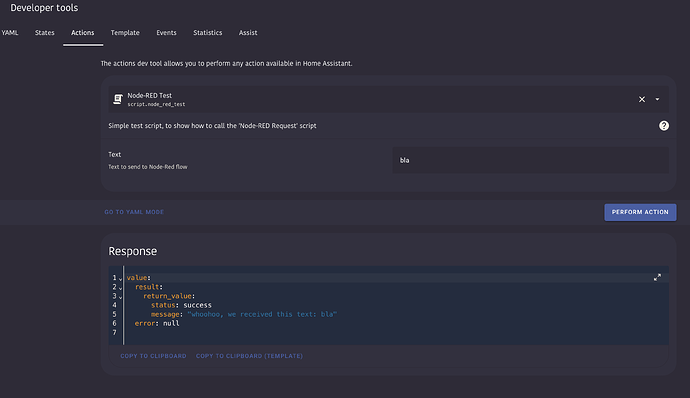Select the Actions tab
The image size is (690, 398).
[83, 33]
